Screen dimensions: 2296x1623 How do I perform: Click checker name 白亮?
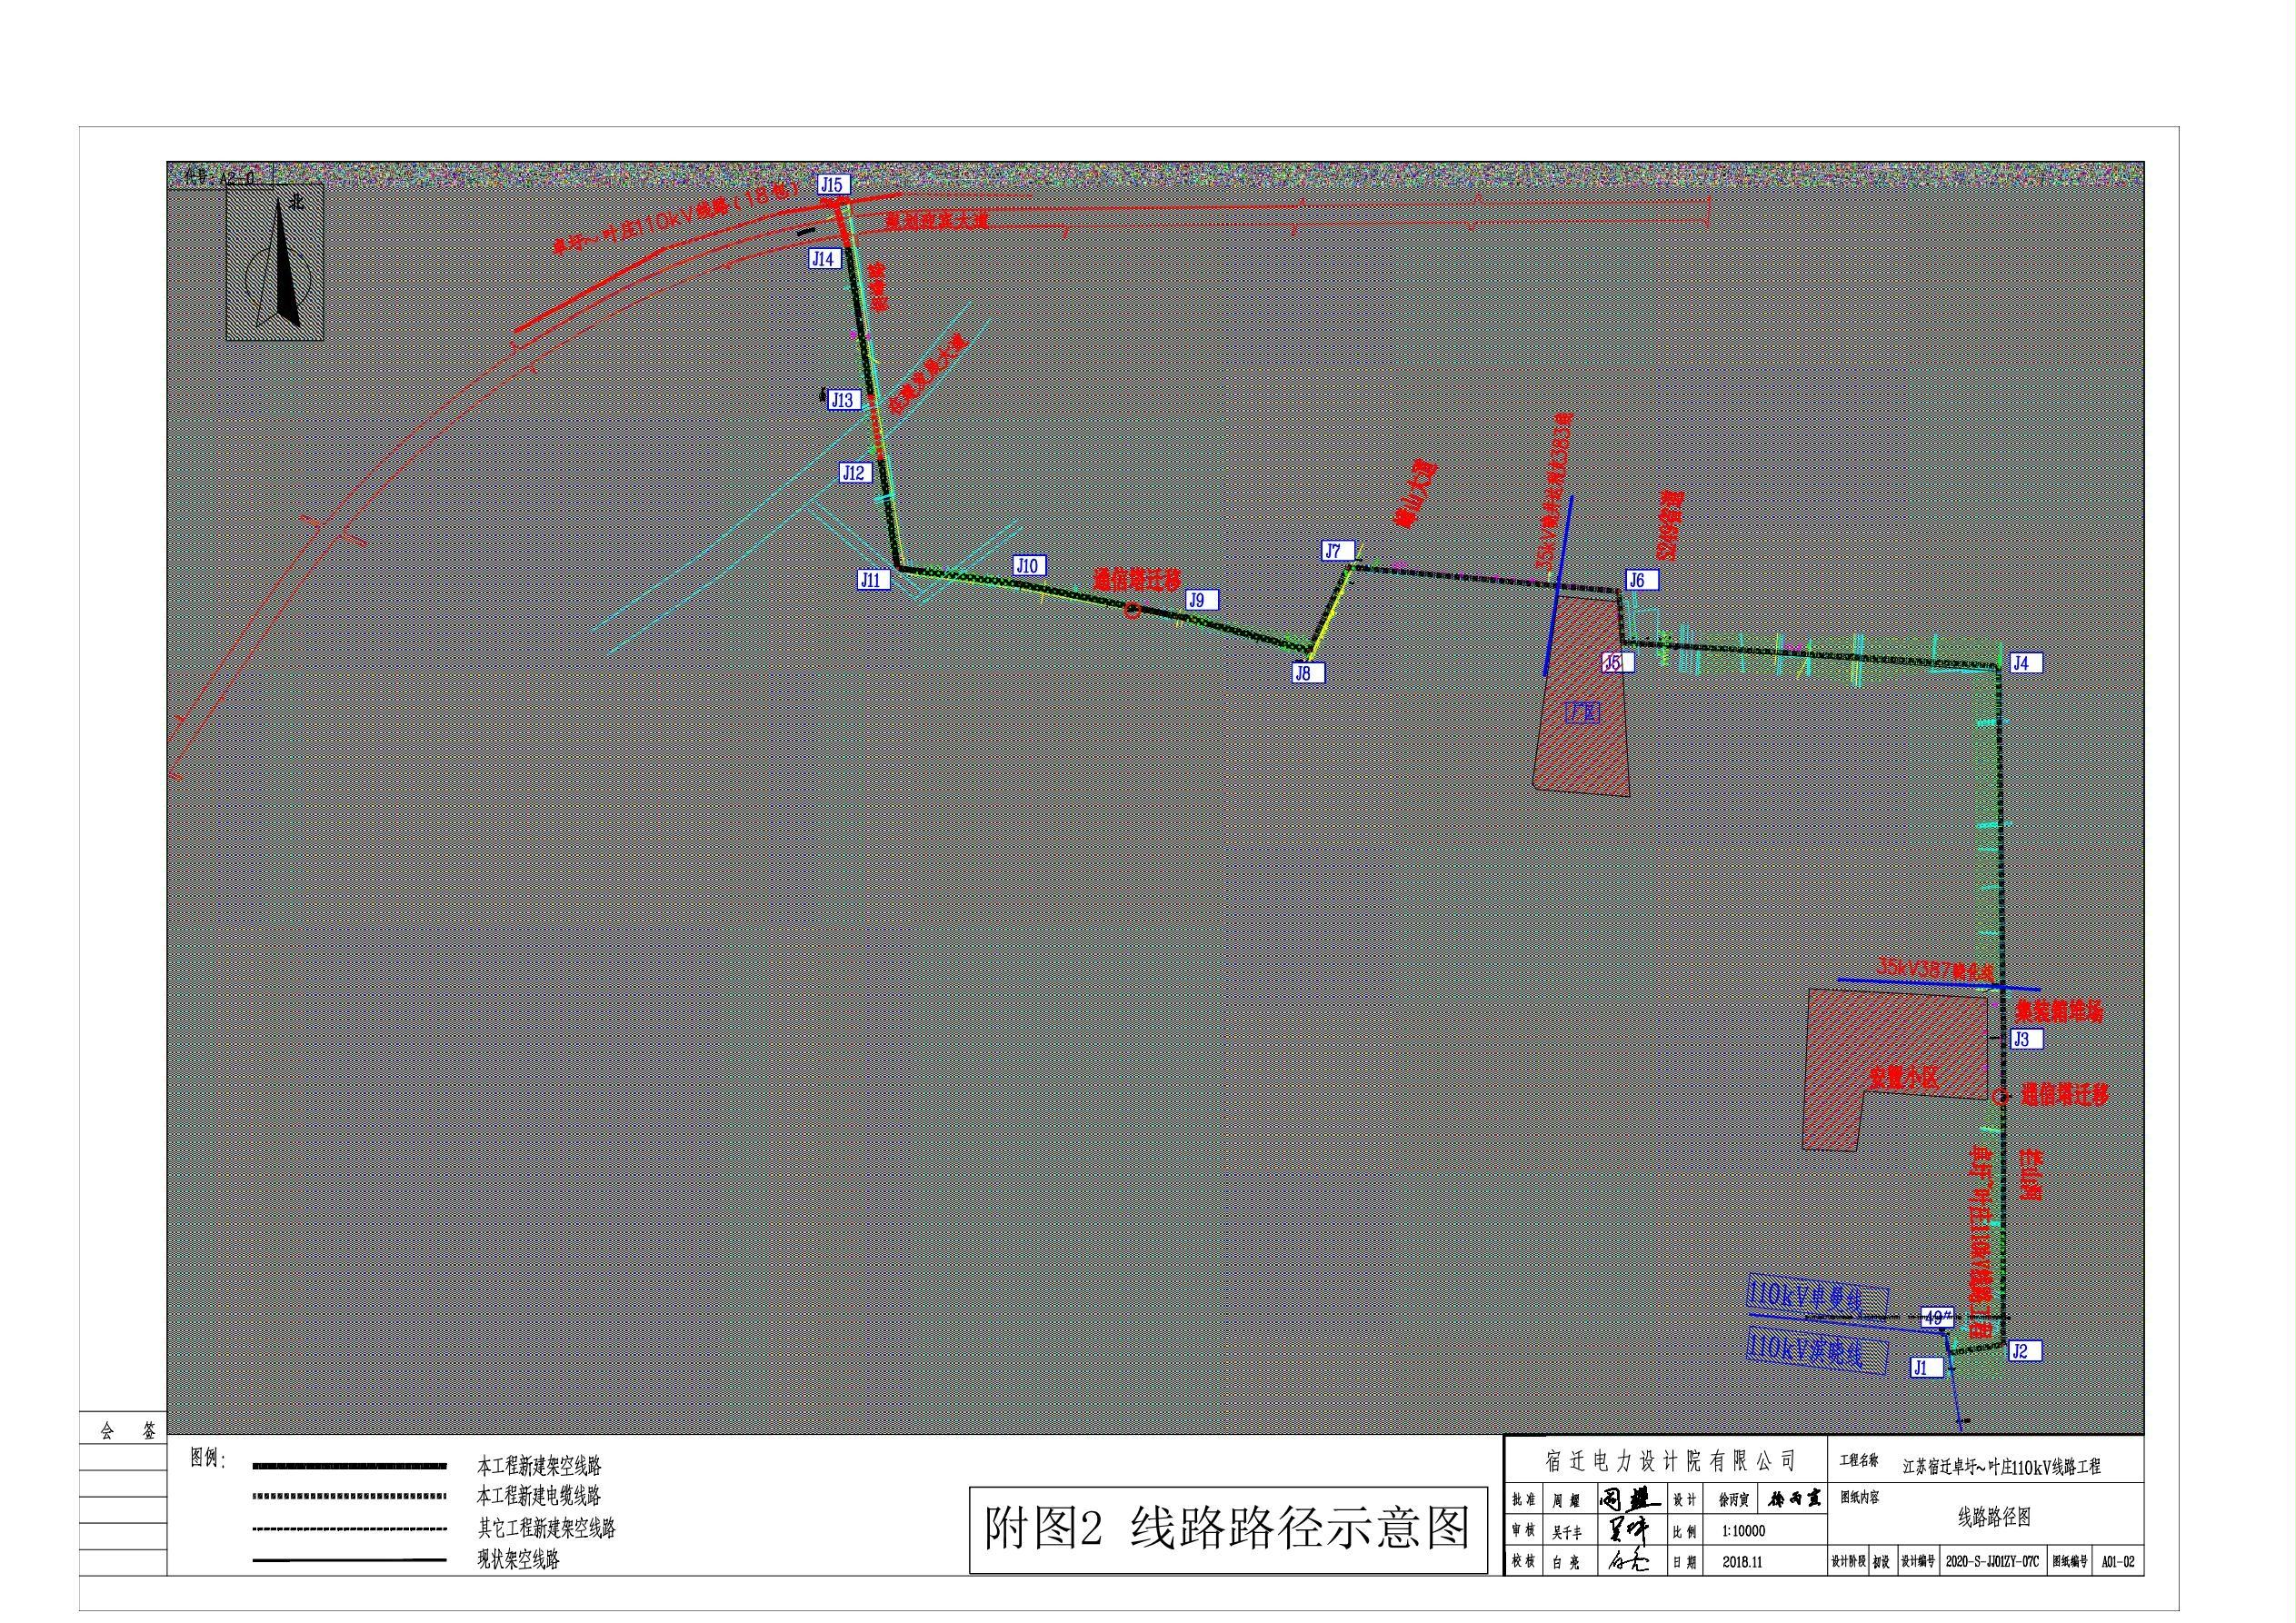[x=1567, y=1563]
